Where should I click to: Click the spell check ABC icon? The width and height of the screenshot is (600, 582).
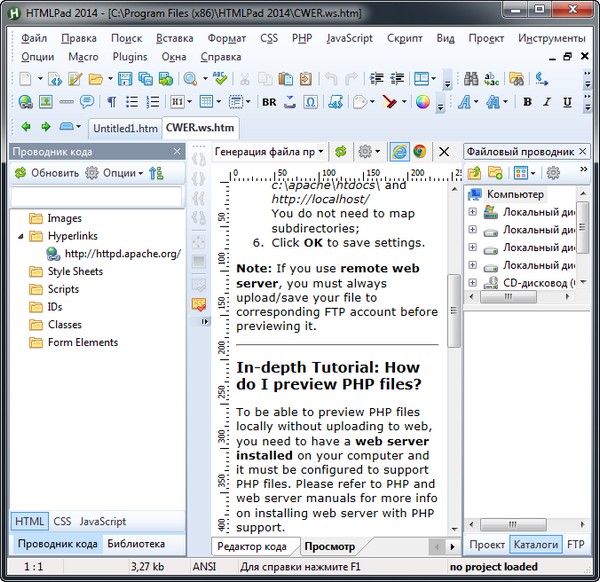(x=219, y=79)
